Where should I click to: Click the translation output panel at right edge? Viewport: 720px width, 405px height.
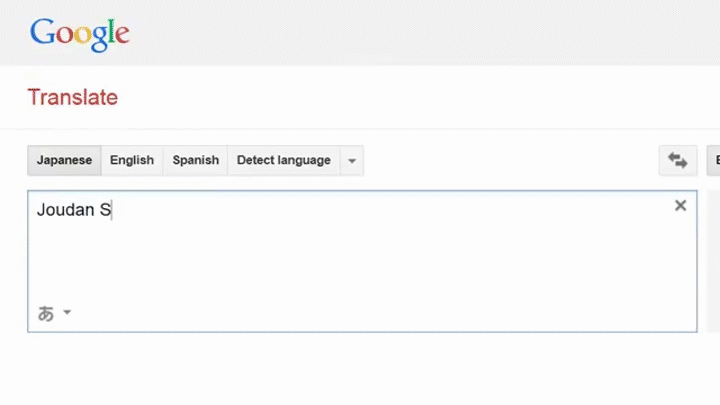[714, 260]
